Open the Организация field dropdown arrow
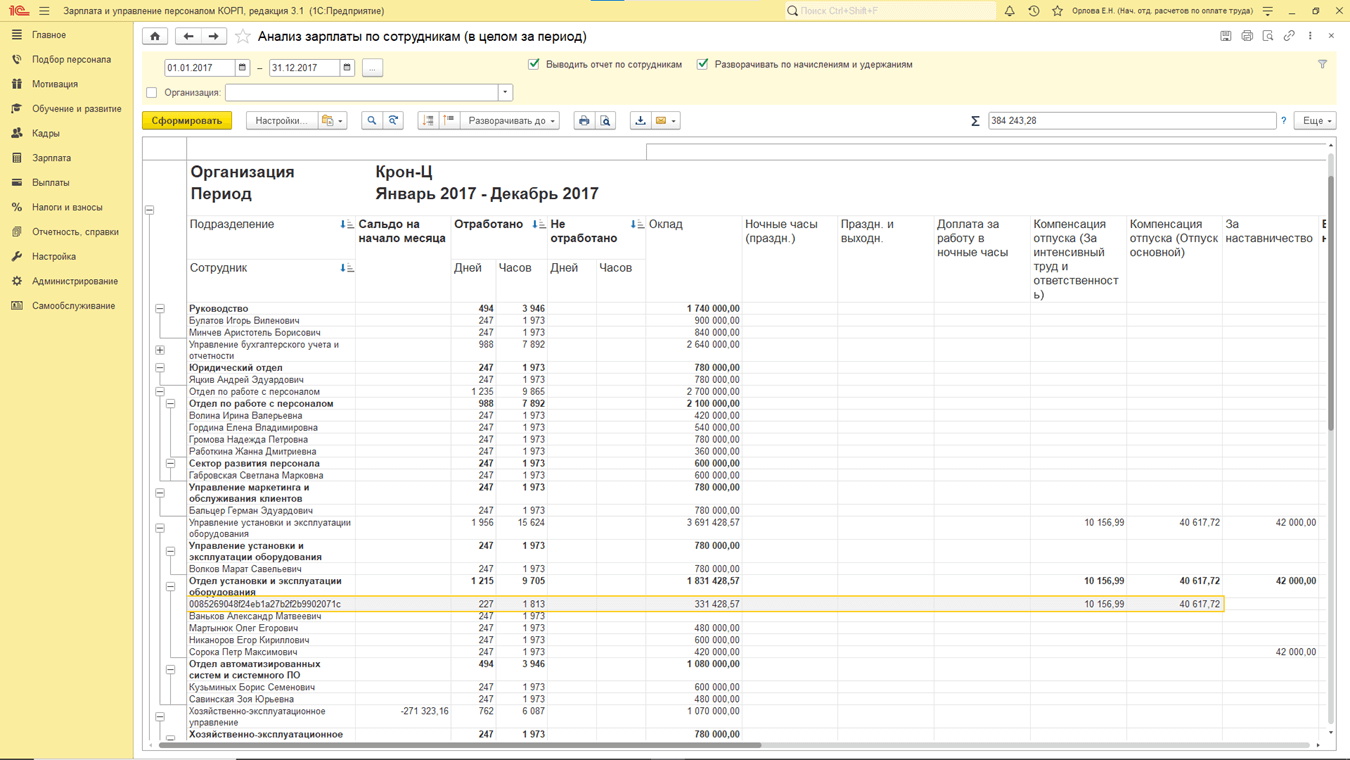This screenshot has height=760, width=1350. [505, 93]
